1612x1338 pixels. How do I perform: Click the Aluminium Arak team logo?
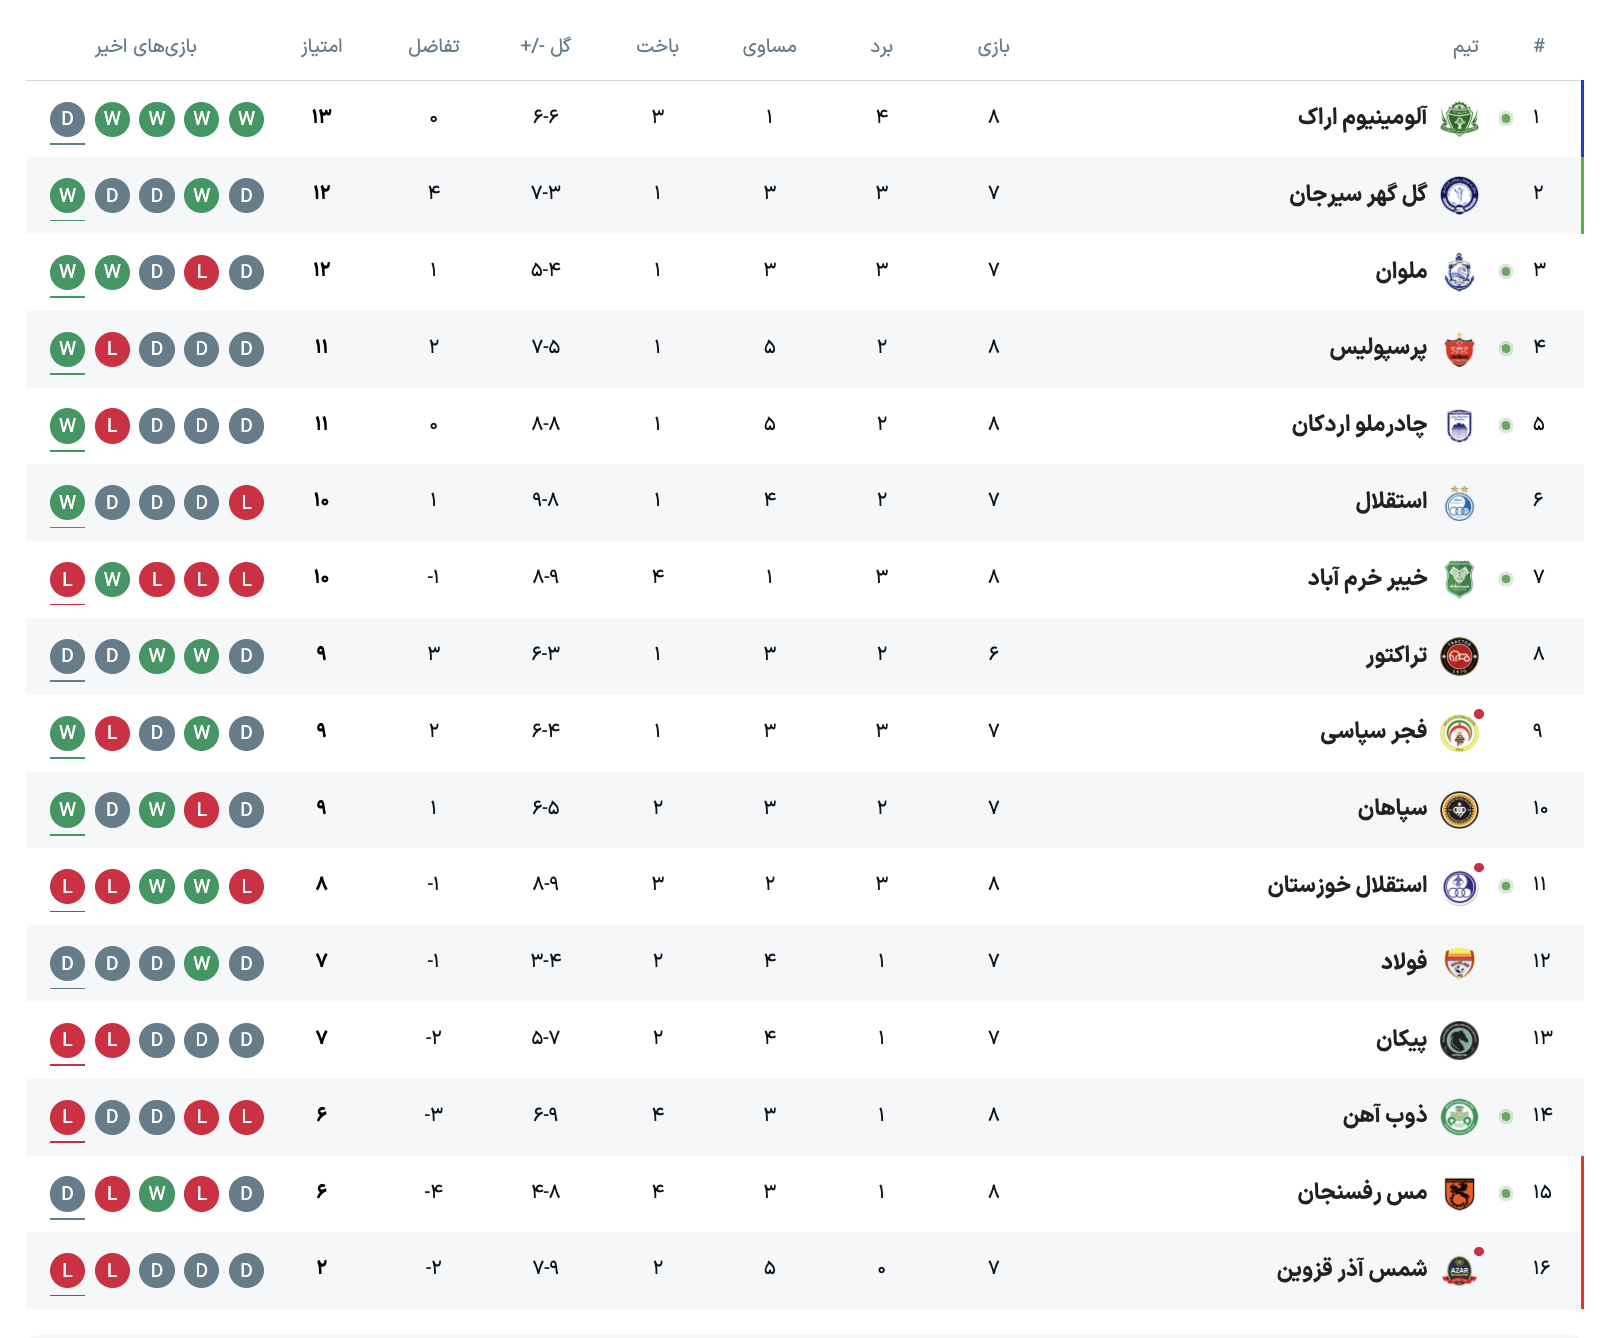(x=1459, y=118)
